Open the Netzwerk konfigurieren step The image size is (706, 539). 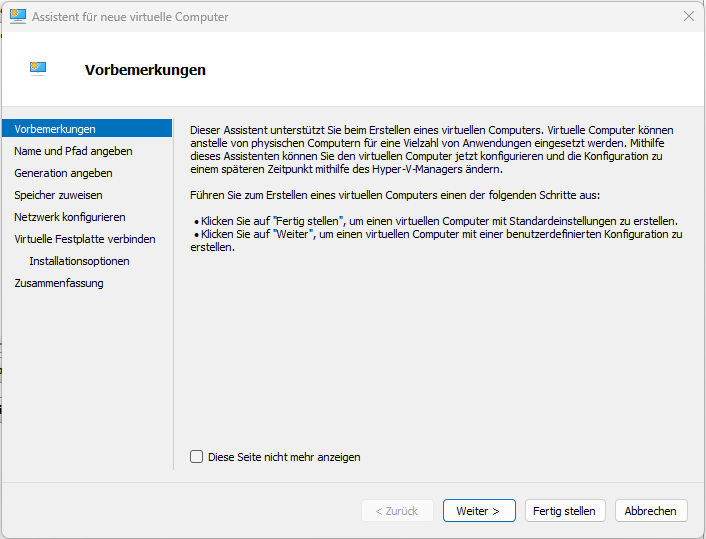(70, 217)
